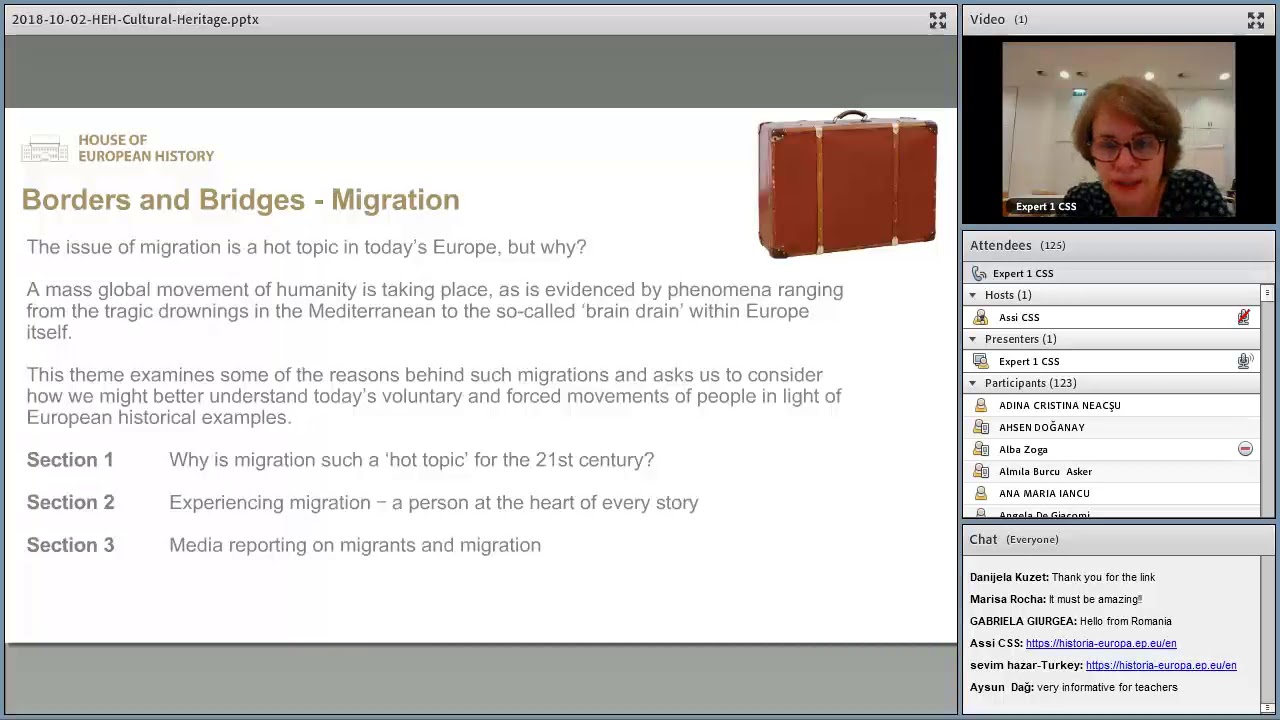Click the participant icon beside AHSEN DOĞANAY
The height and width of the screenshot is (720, 1280).
coord(980,427)
